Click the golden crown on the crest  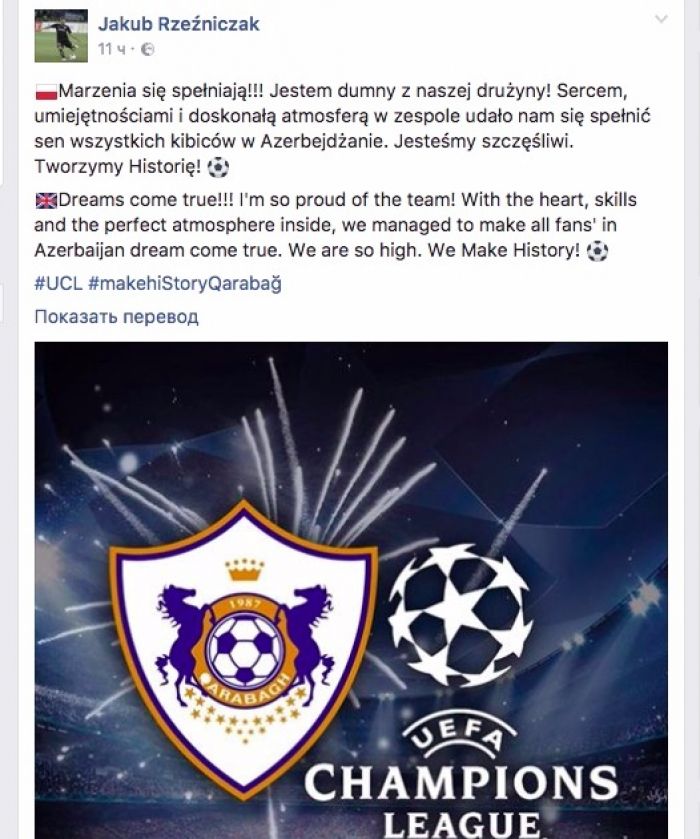click(245, 570)
